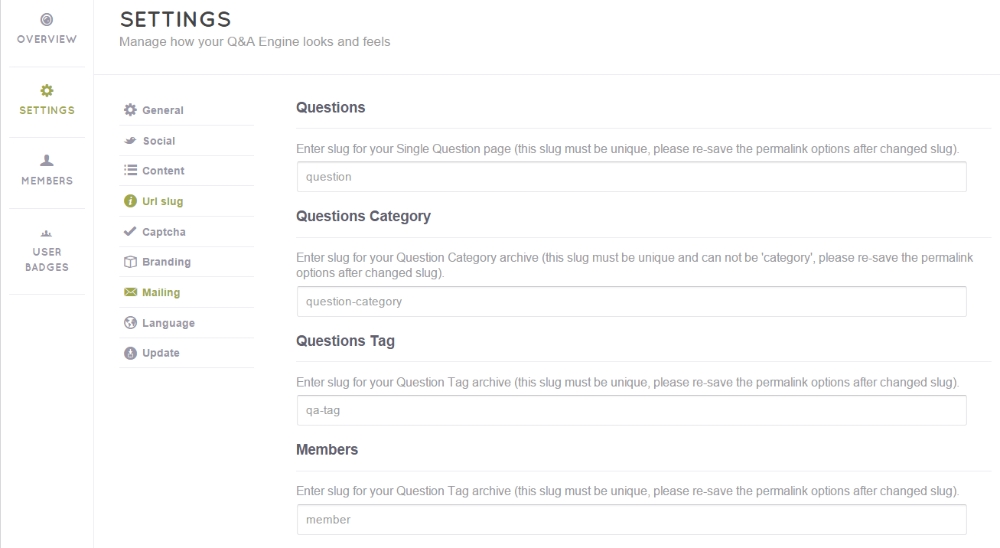Screen dimensions: 1000x548
Task: Select the qa-tag slug text field
Action: coord(631,410)
